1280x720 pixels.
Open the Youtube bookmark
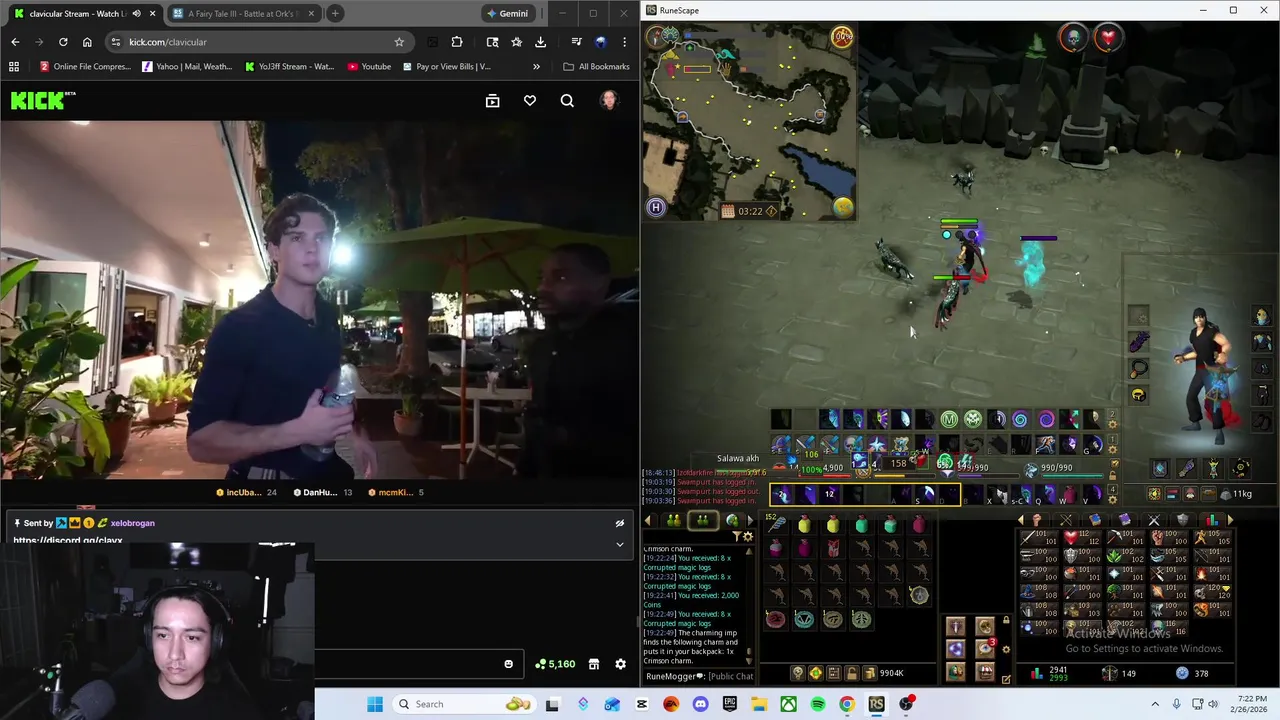[368, 67]
